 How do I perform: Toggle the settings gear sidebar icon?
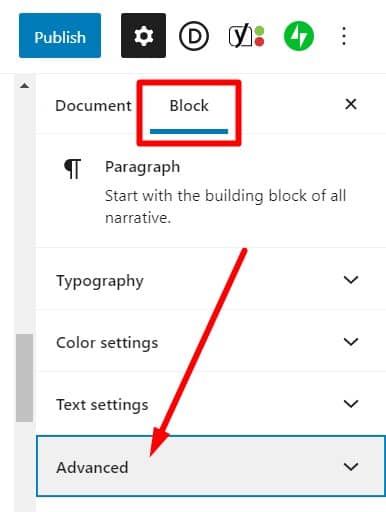143,36
